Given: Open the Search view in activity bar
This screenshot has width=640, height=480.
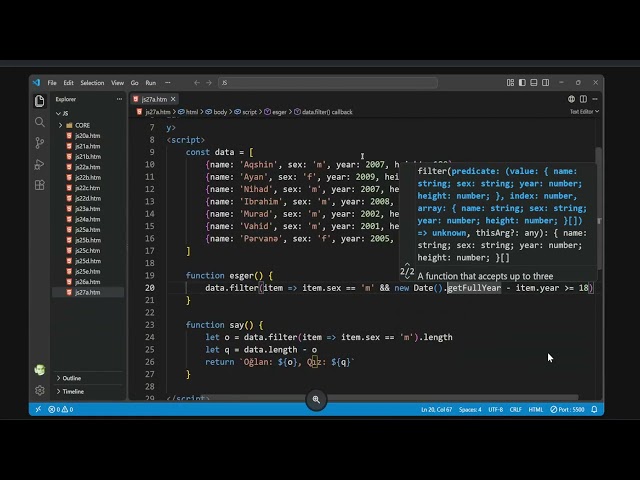Looking at the screenshot, I should click(x=40, y=122).
